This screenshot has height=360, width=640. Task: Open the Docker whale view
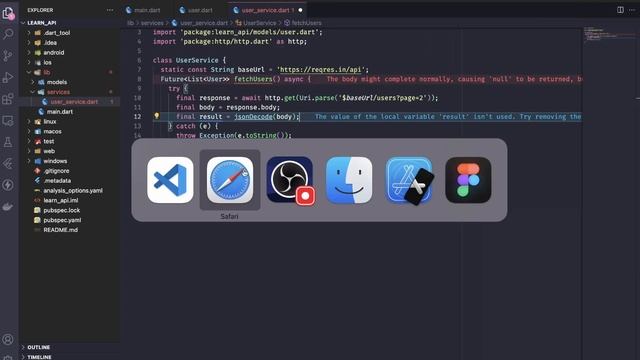(x=8, y=207)
